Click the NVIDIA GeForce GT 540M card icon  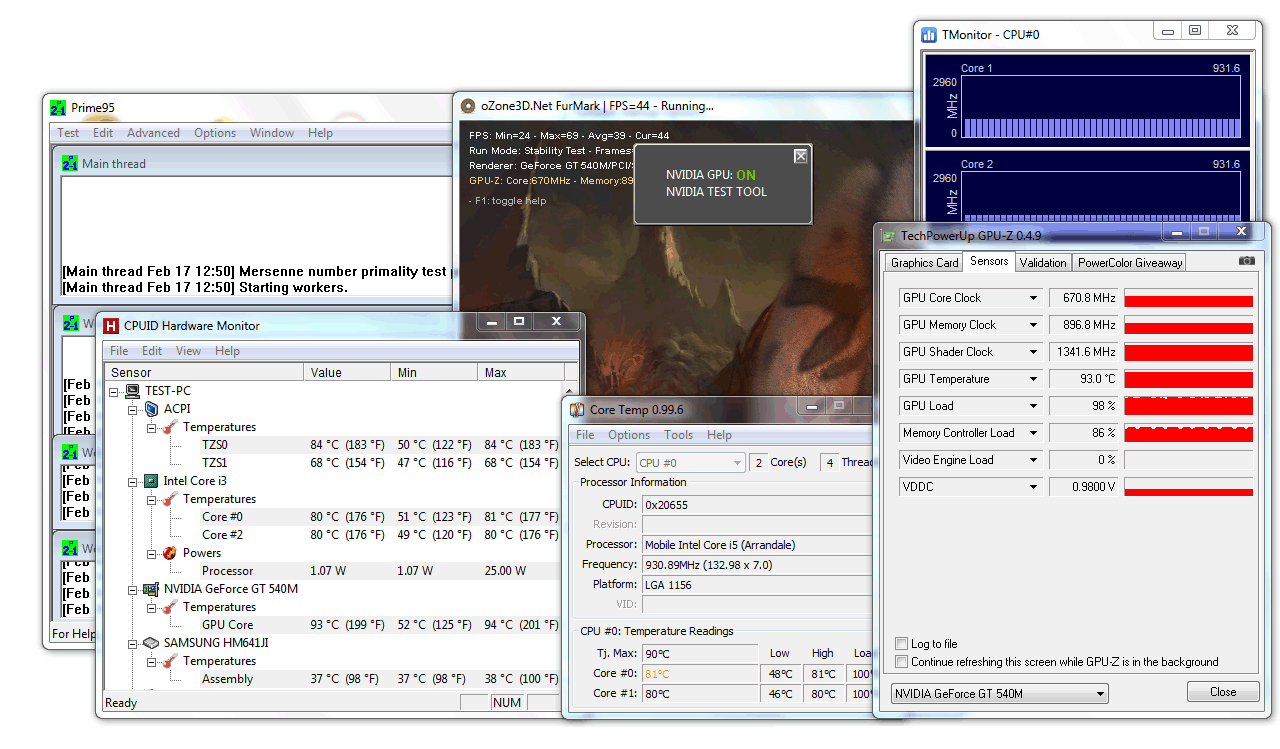(151, 589)
